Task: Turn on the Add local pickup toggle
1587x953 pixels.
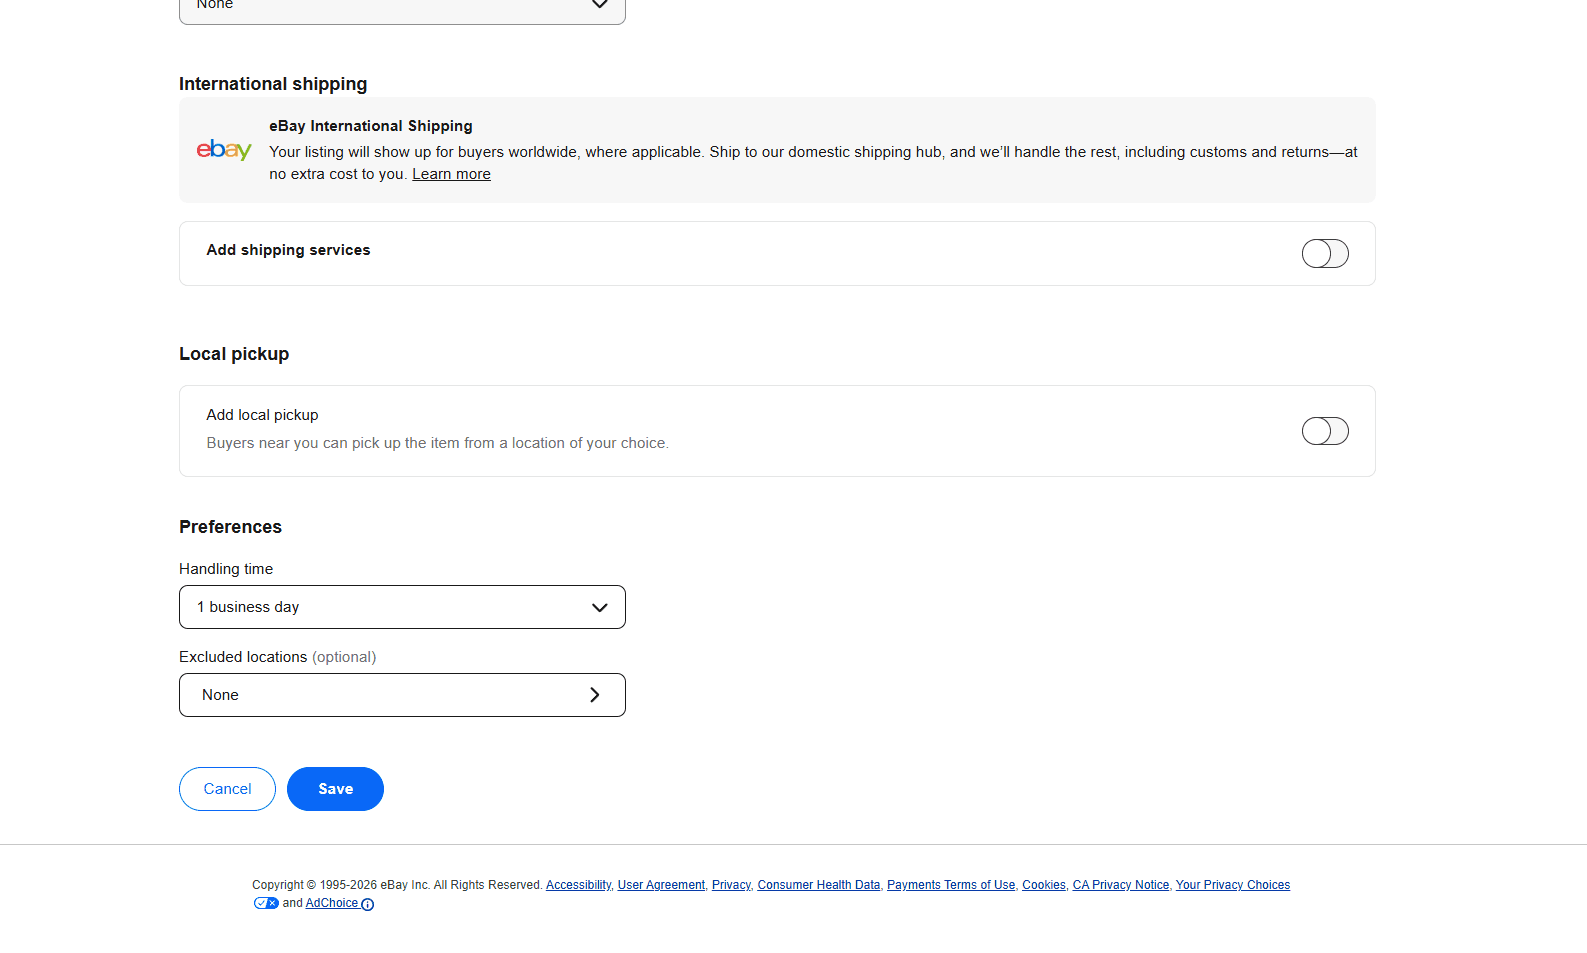Action: (x=1325, y=431)
